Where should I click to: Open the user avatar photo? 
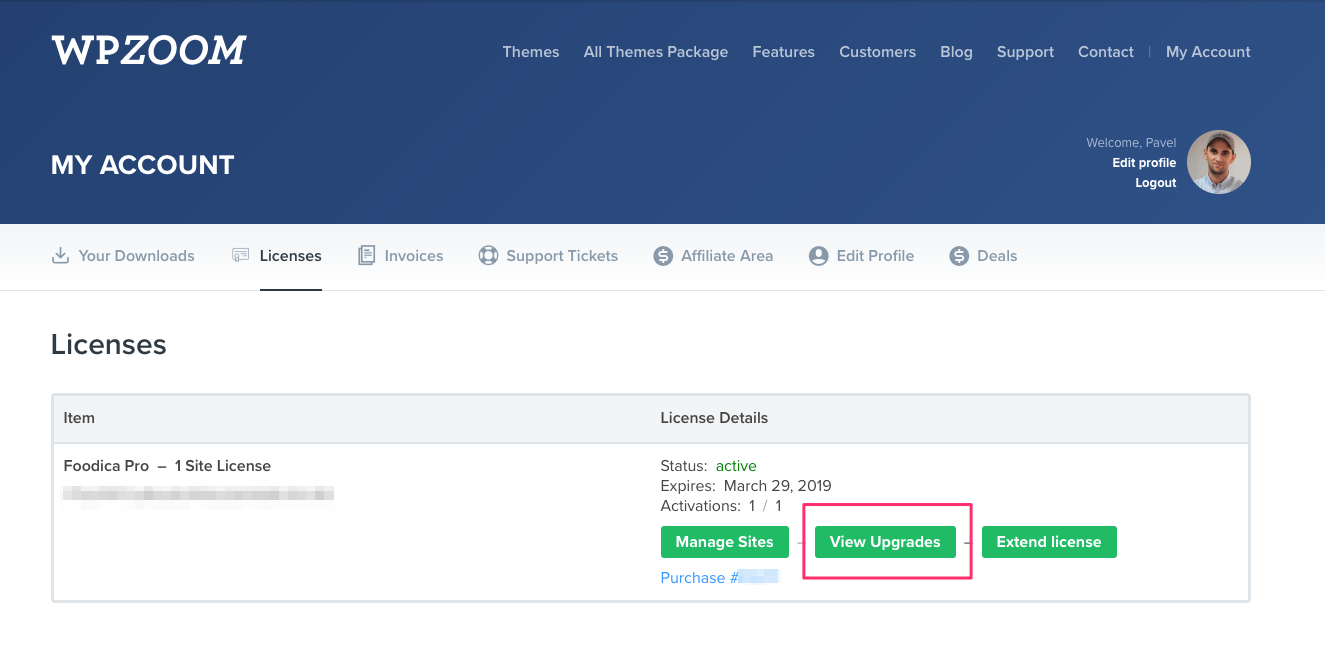1219,162
